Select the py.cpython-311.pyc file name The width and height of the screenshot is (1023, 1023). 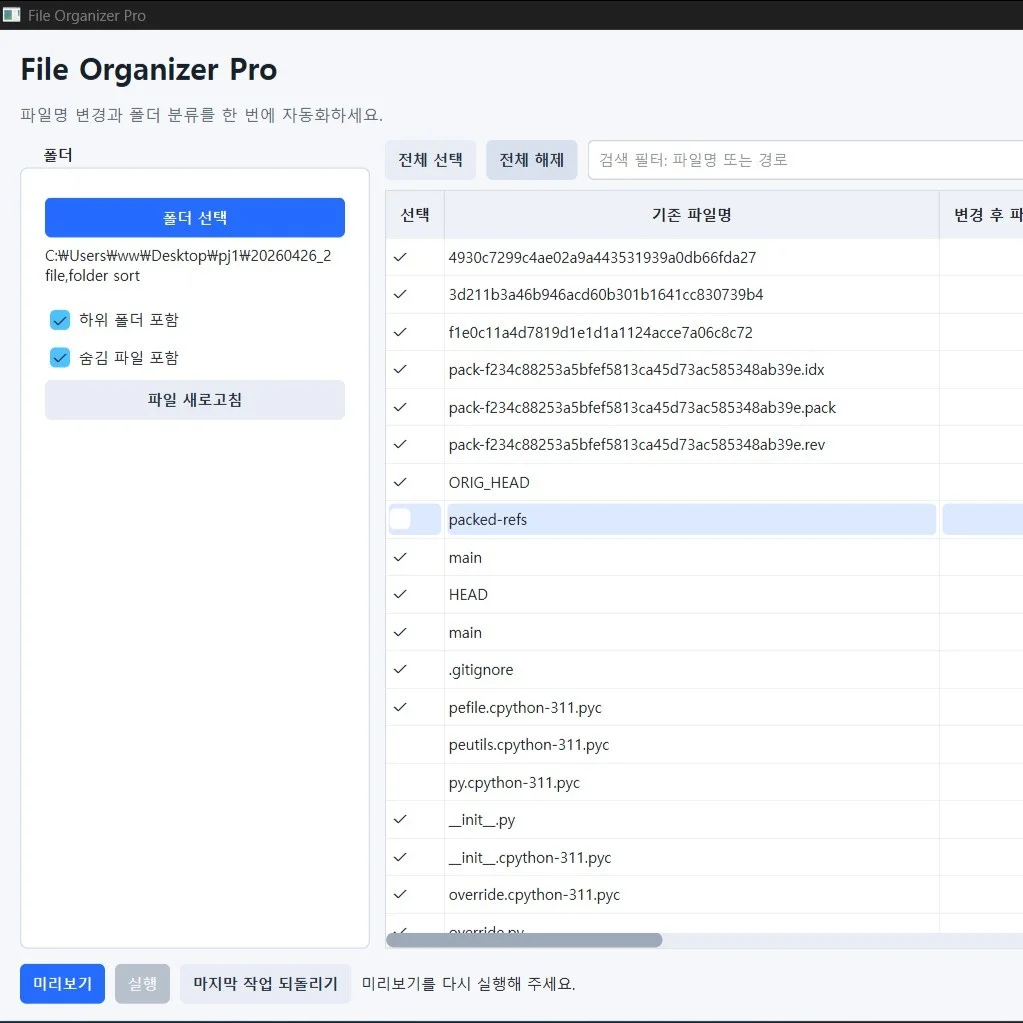(x=514, y=783)
